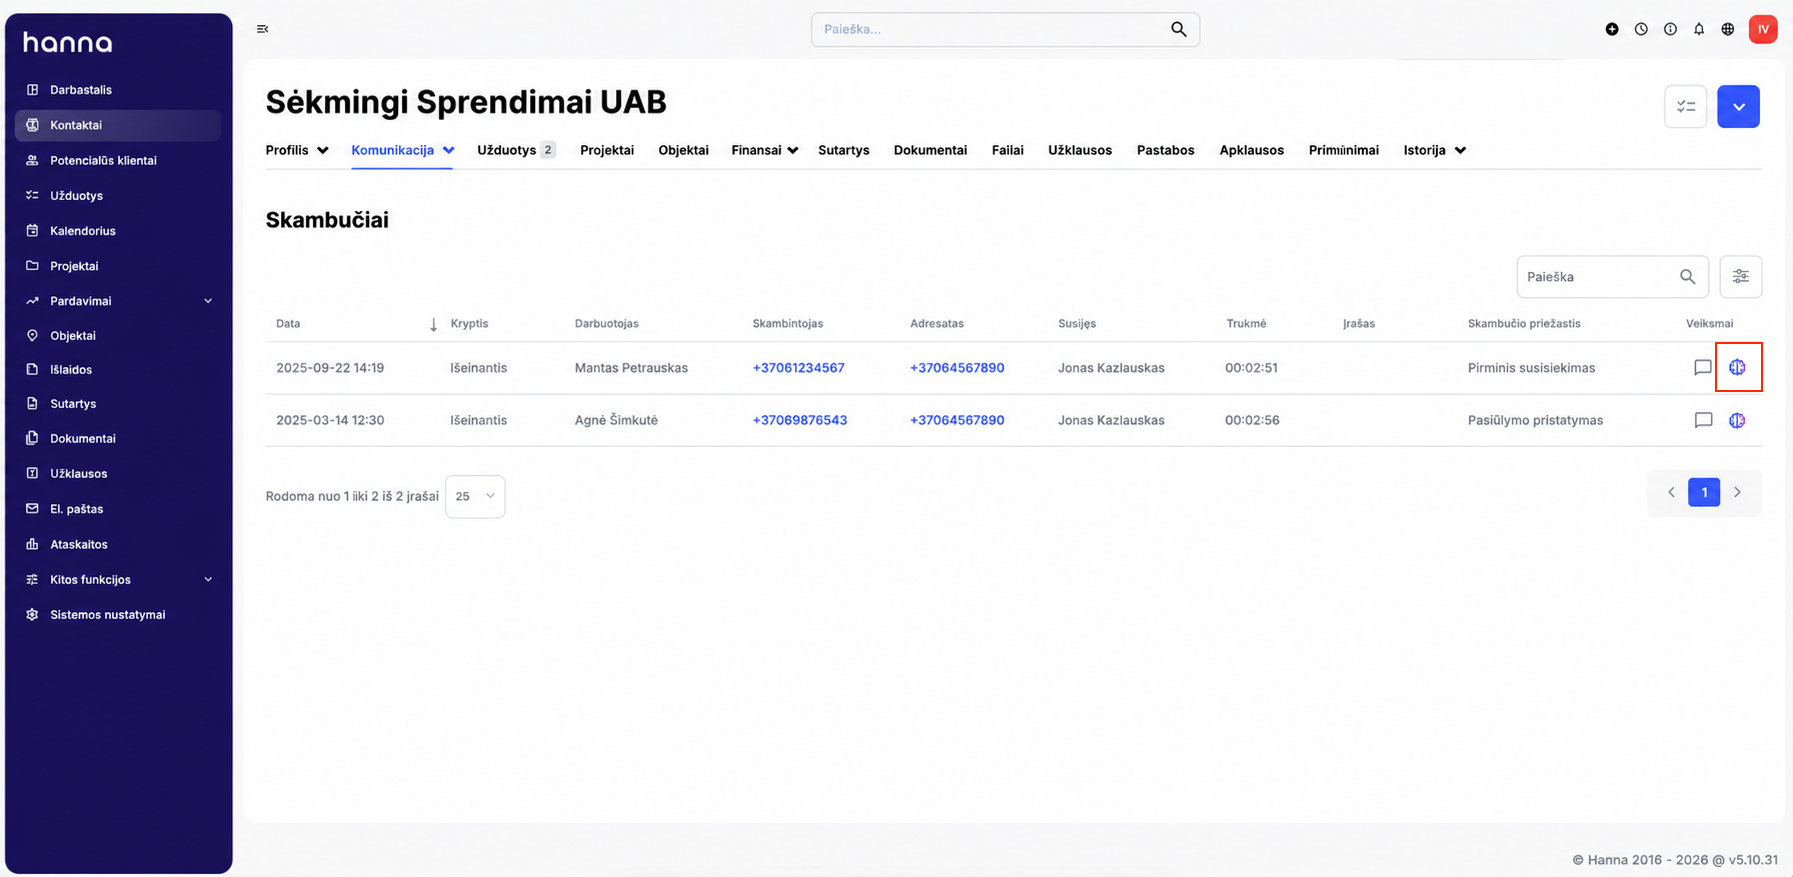
Task: Expand the Finansai tab dropdown
Action: [765, 150]
